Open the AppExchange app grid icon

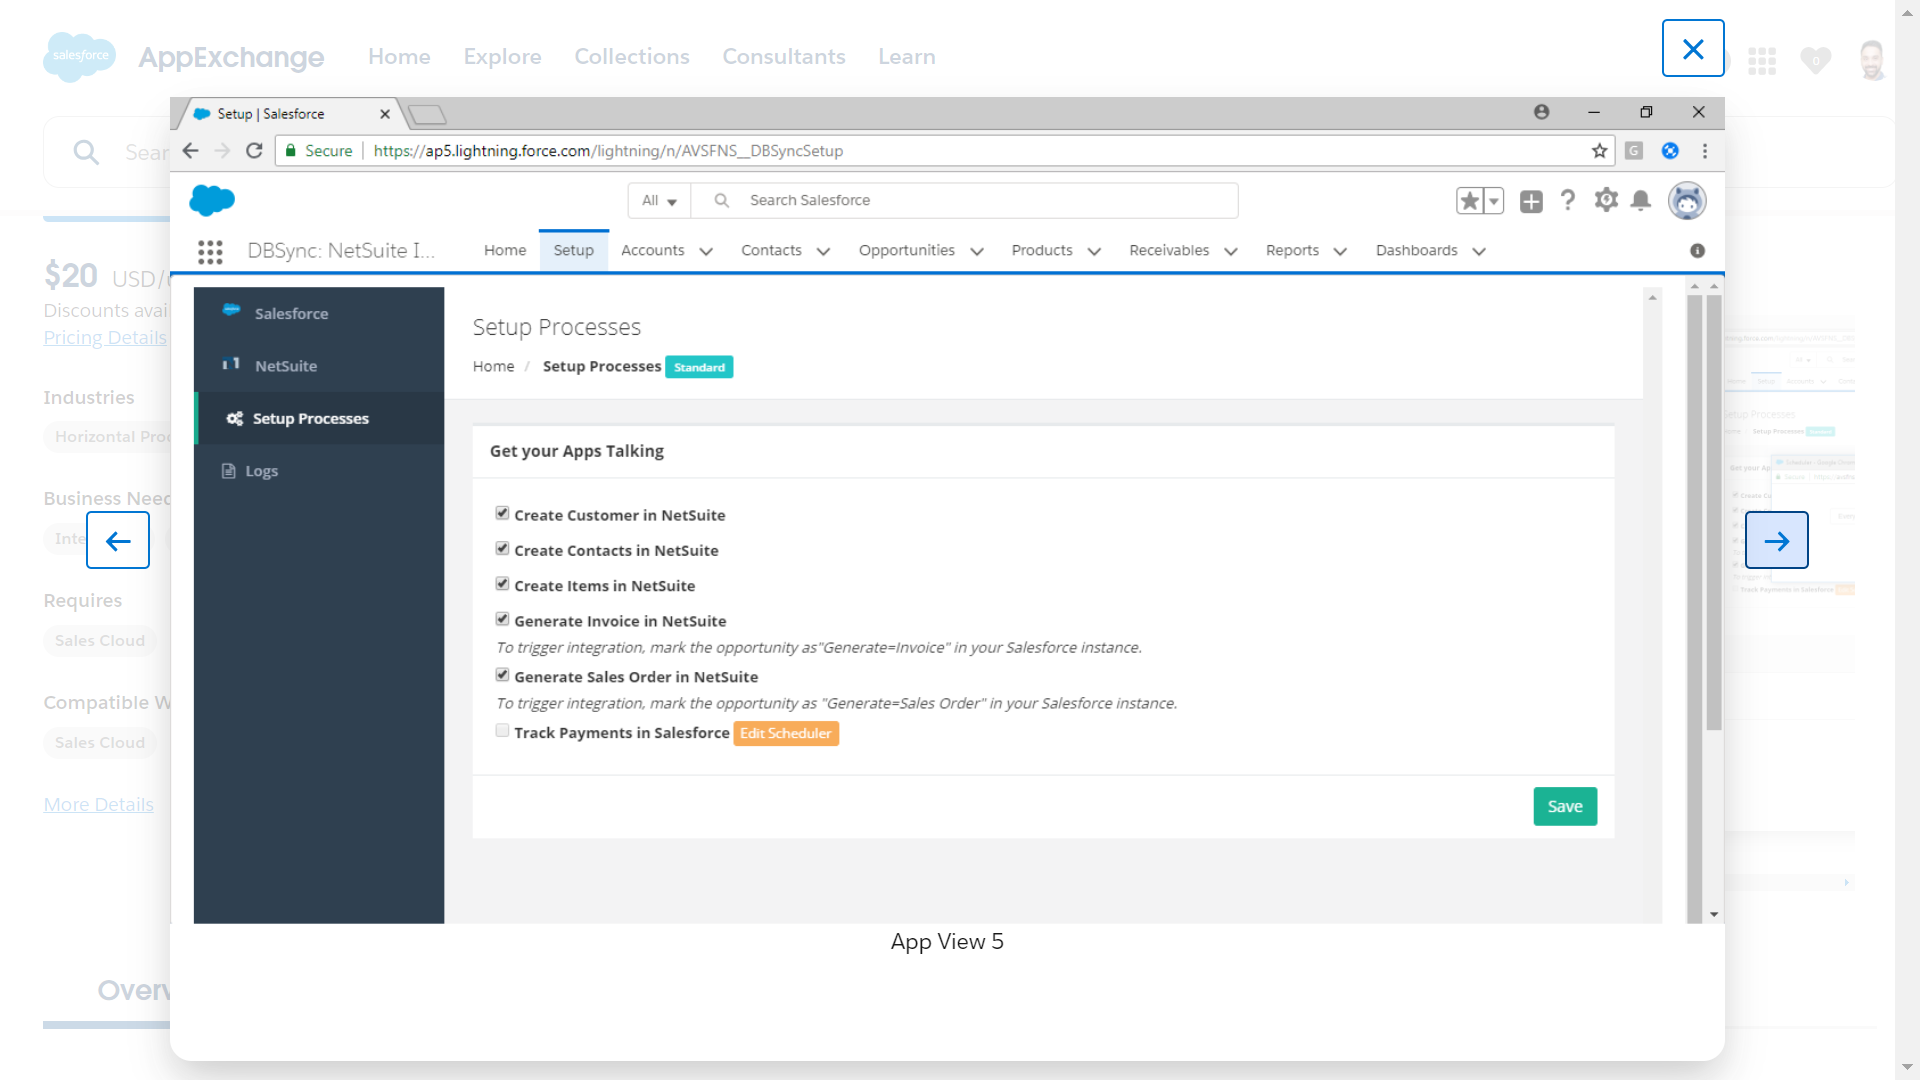(1762, 61)
